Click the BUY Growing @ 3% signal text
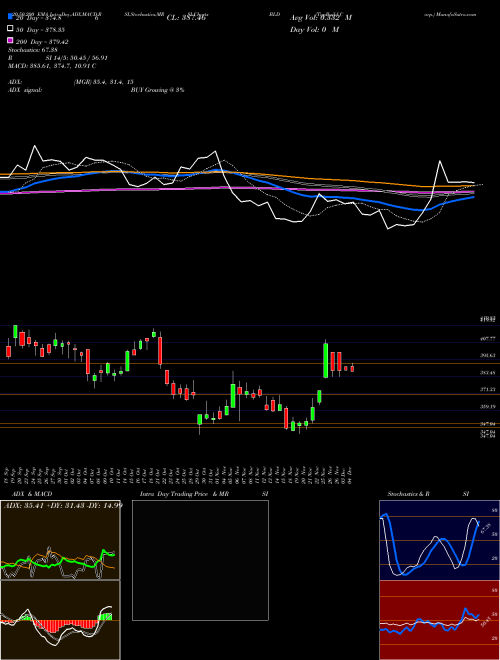 [157, 90]
